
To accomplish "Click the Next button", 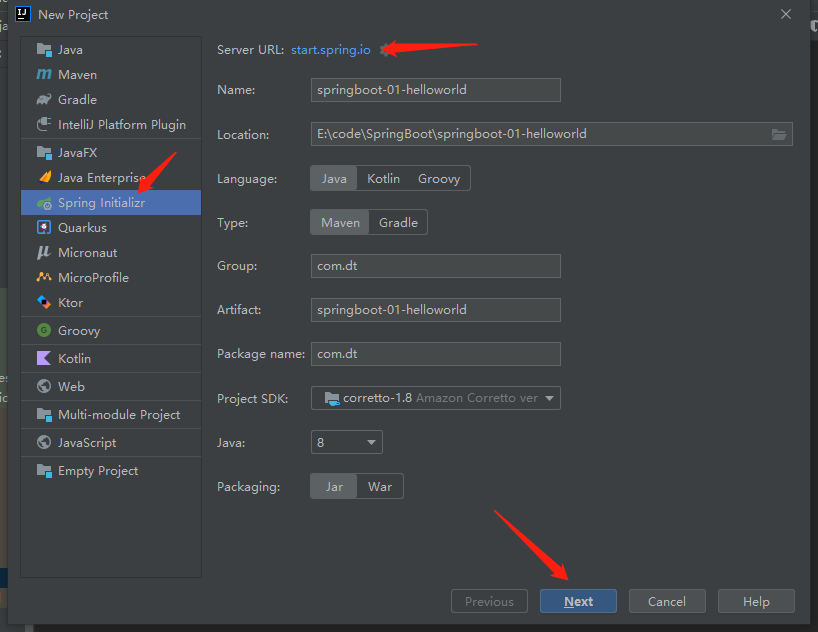I will (x=578, y=601).
